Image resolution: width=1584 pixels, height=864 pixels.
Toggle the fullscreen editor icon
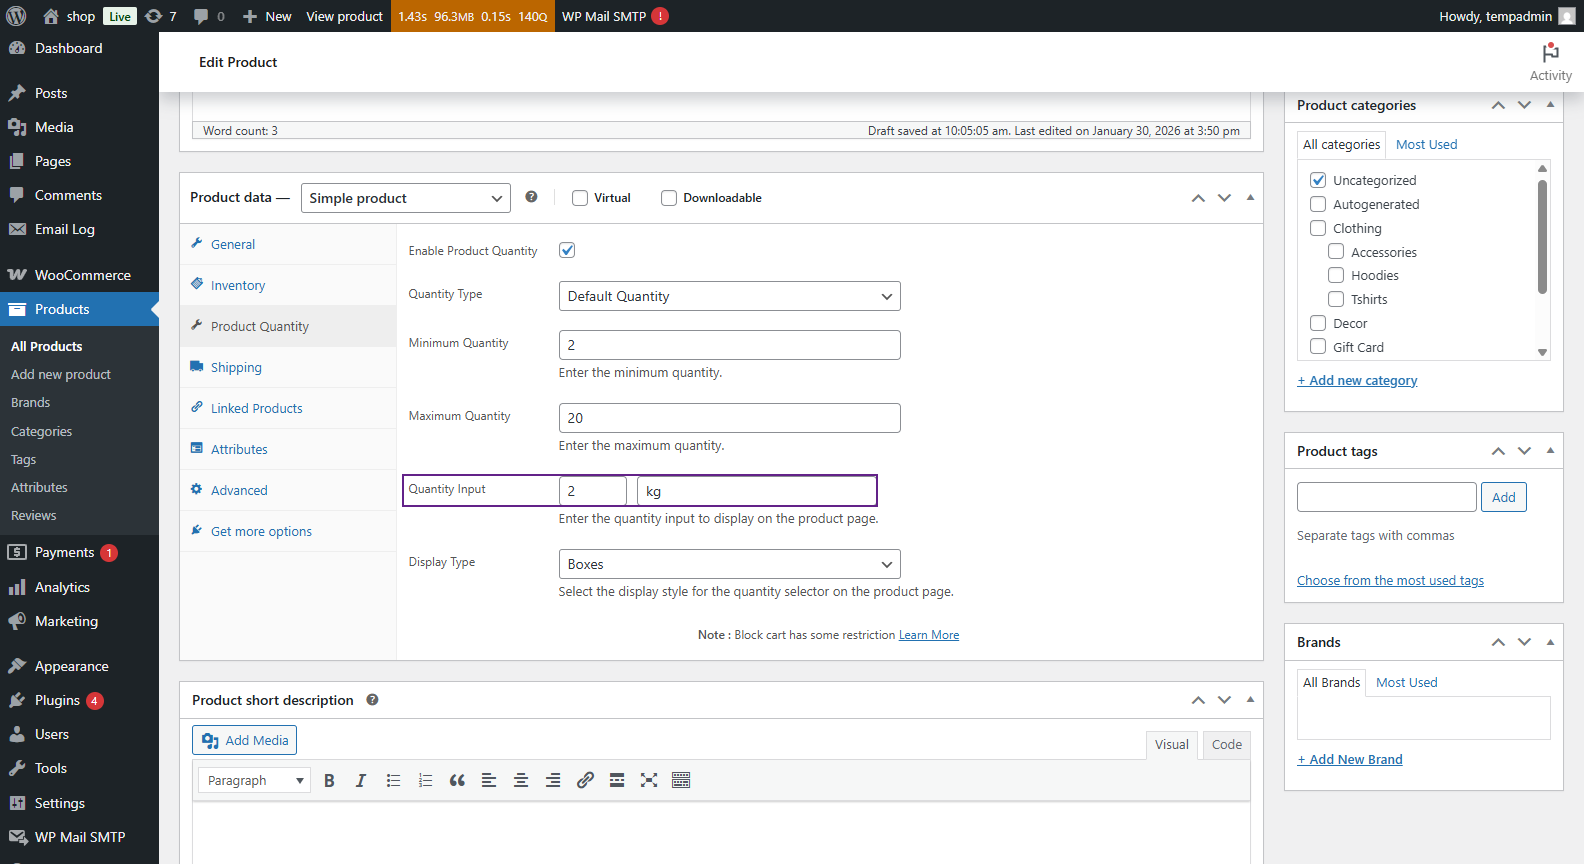[x=649, y=781]
